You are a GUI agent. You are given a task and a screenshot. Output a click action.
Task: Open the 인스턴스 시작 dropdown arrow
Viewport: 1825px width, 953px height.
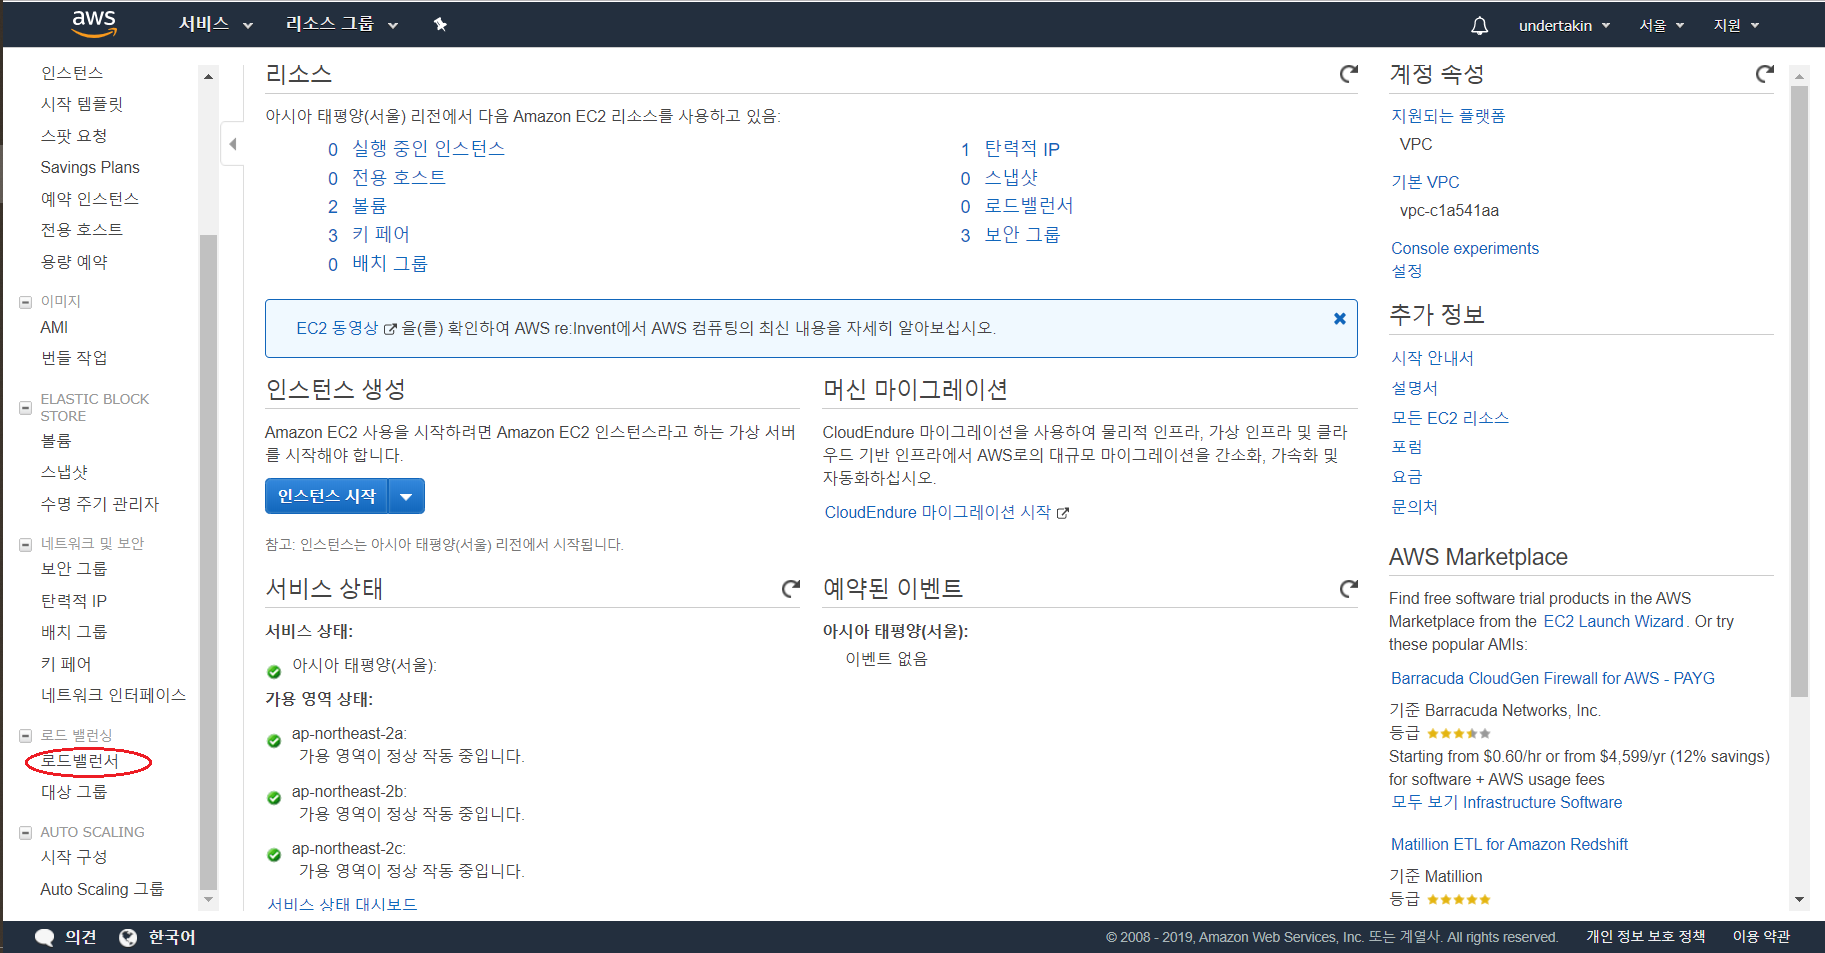(x=406, y=496)
